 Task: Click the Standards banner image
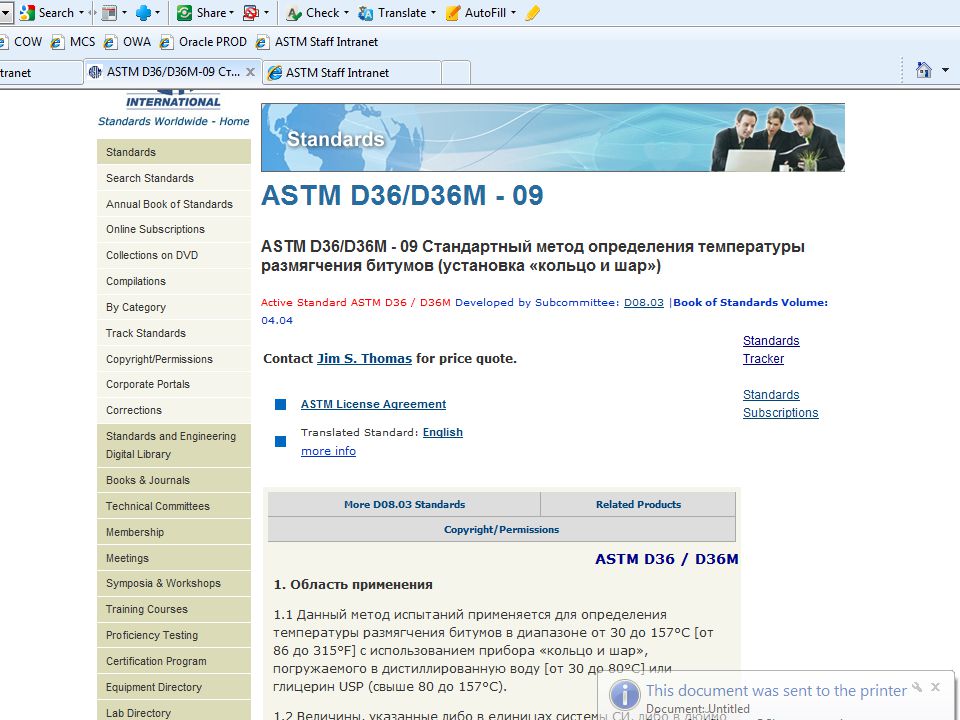pos(553,137)
